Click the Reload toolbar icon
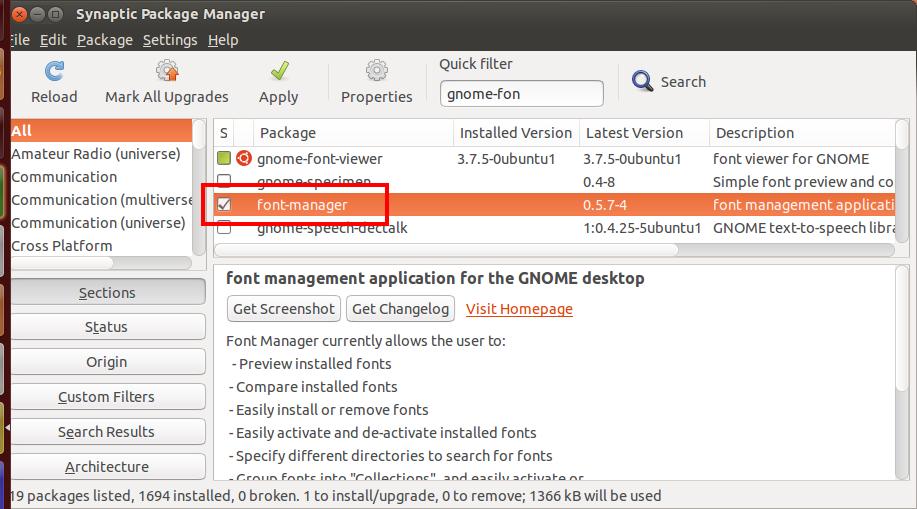Viewport: 917px width, 509px height. point(54,72)
